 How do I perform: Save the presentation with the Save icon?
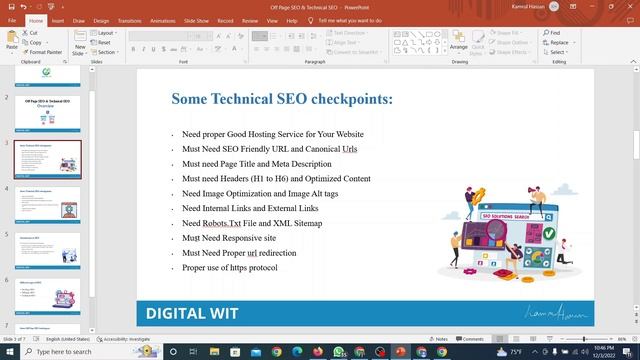(11, 7)
